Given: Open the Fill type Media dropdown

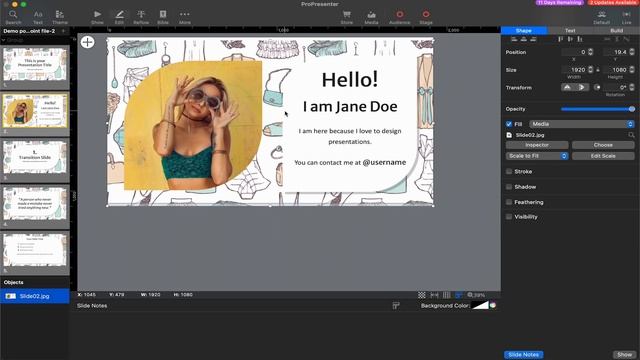Looking at the screenshot, I should point(582,124).
